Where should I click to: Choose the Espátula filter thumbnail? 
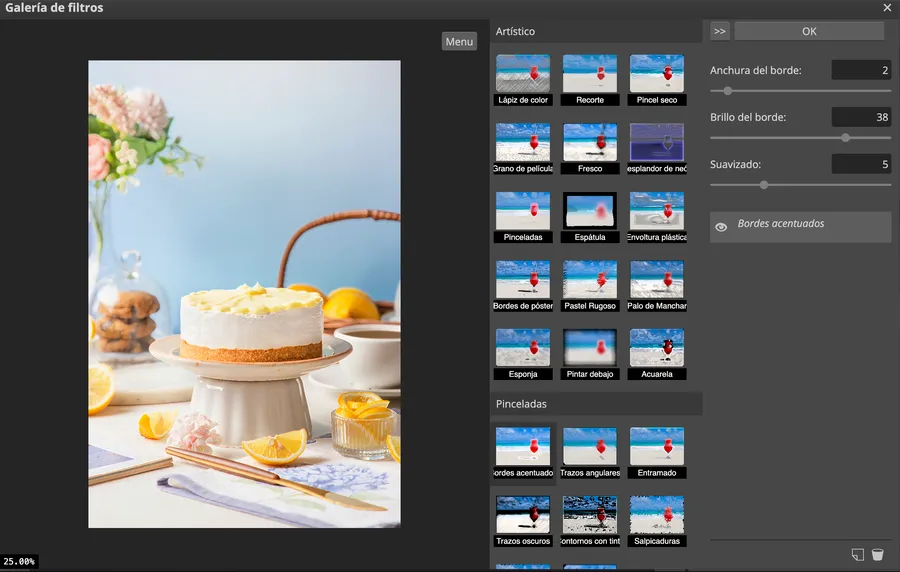tap(590, 217)
